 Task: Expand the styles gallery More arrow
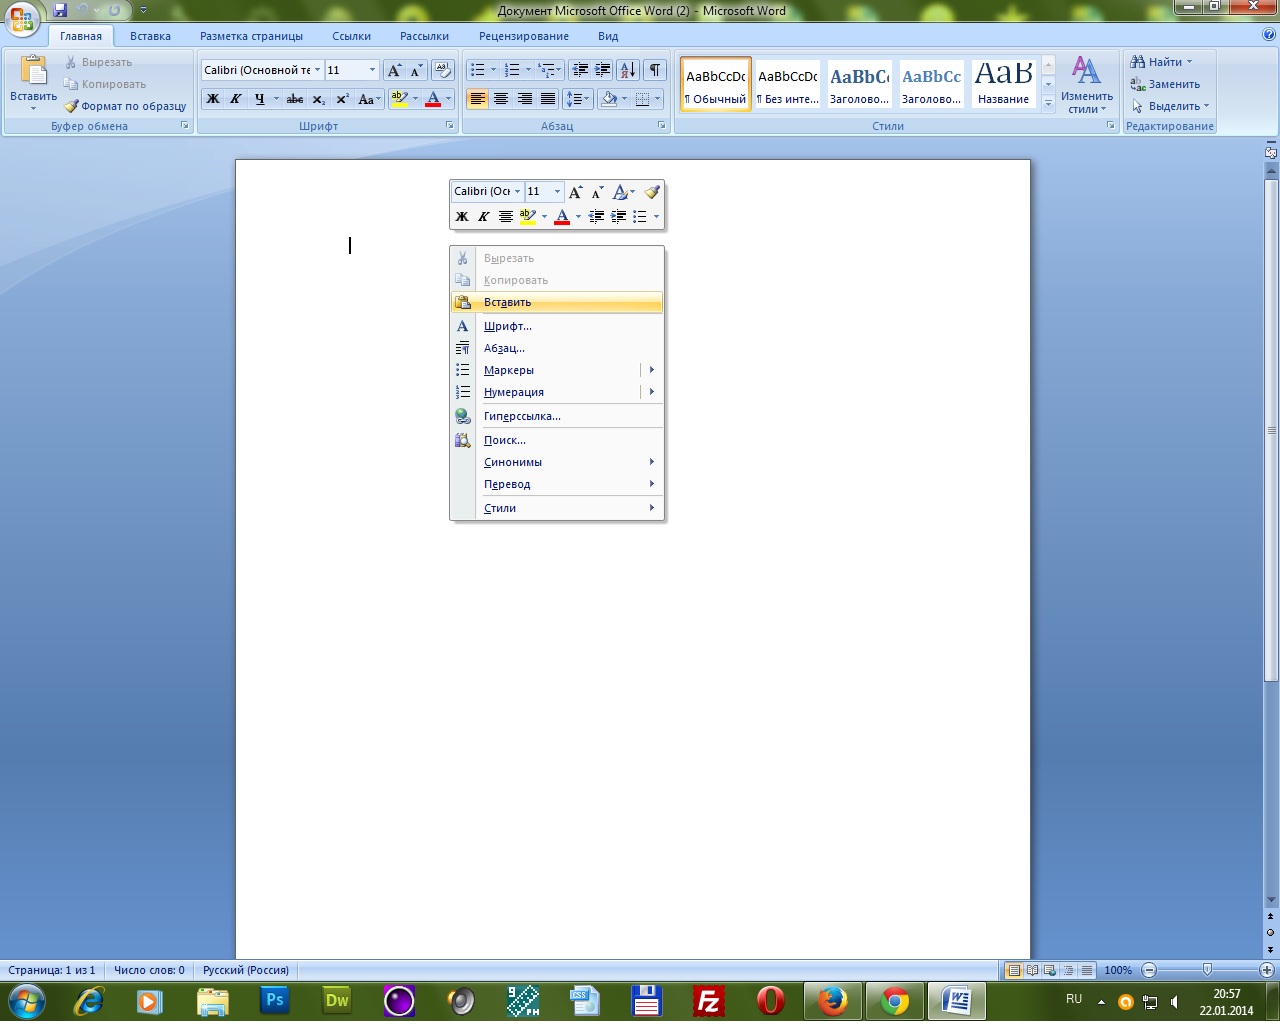(x=1049, y=102)
